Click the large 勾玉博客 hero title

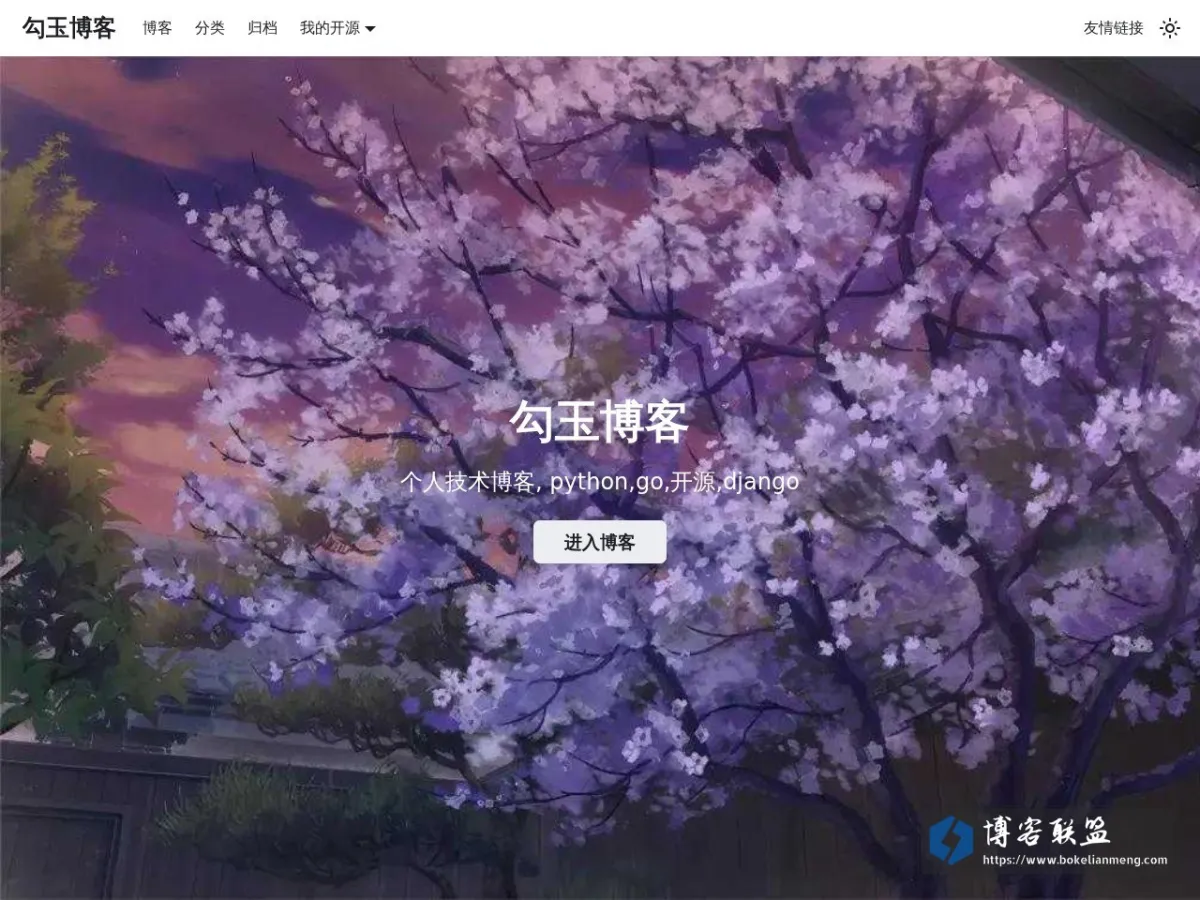pos(600,421)
